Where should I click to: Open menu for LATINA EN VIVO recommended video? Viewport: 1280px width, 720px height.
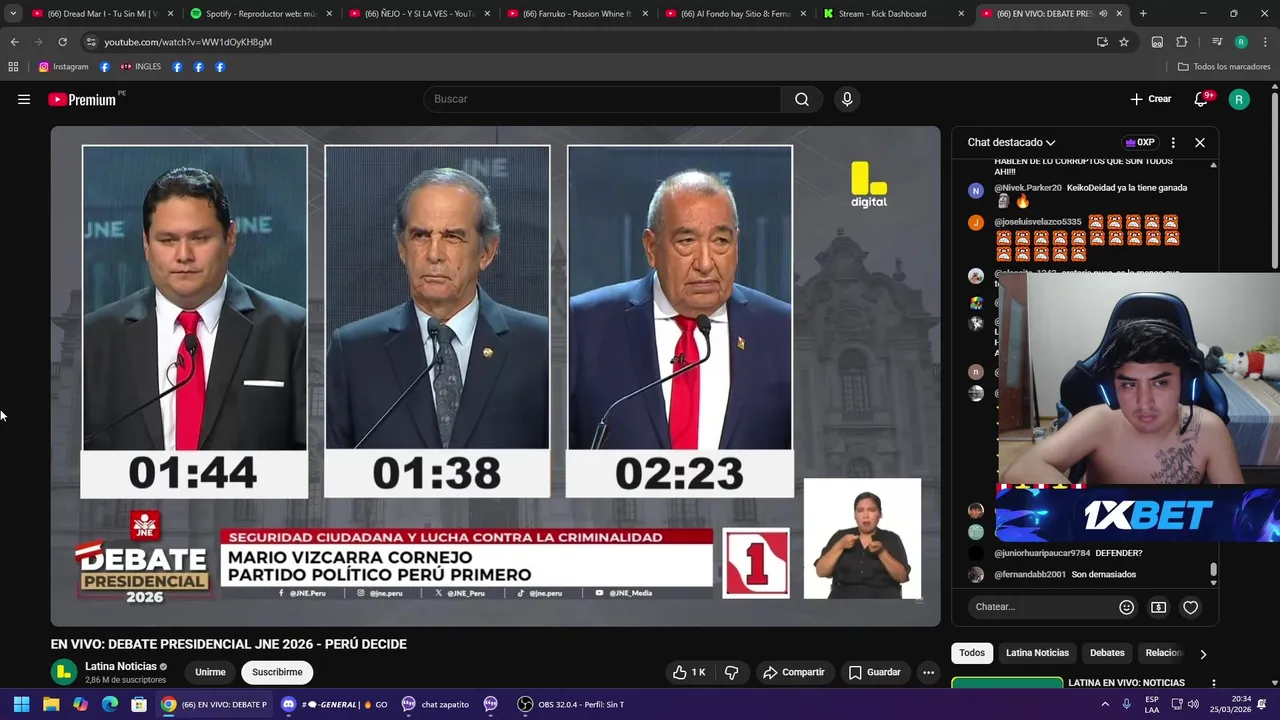pyautogui.click(x=1214, y=684)
